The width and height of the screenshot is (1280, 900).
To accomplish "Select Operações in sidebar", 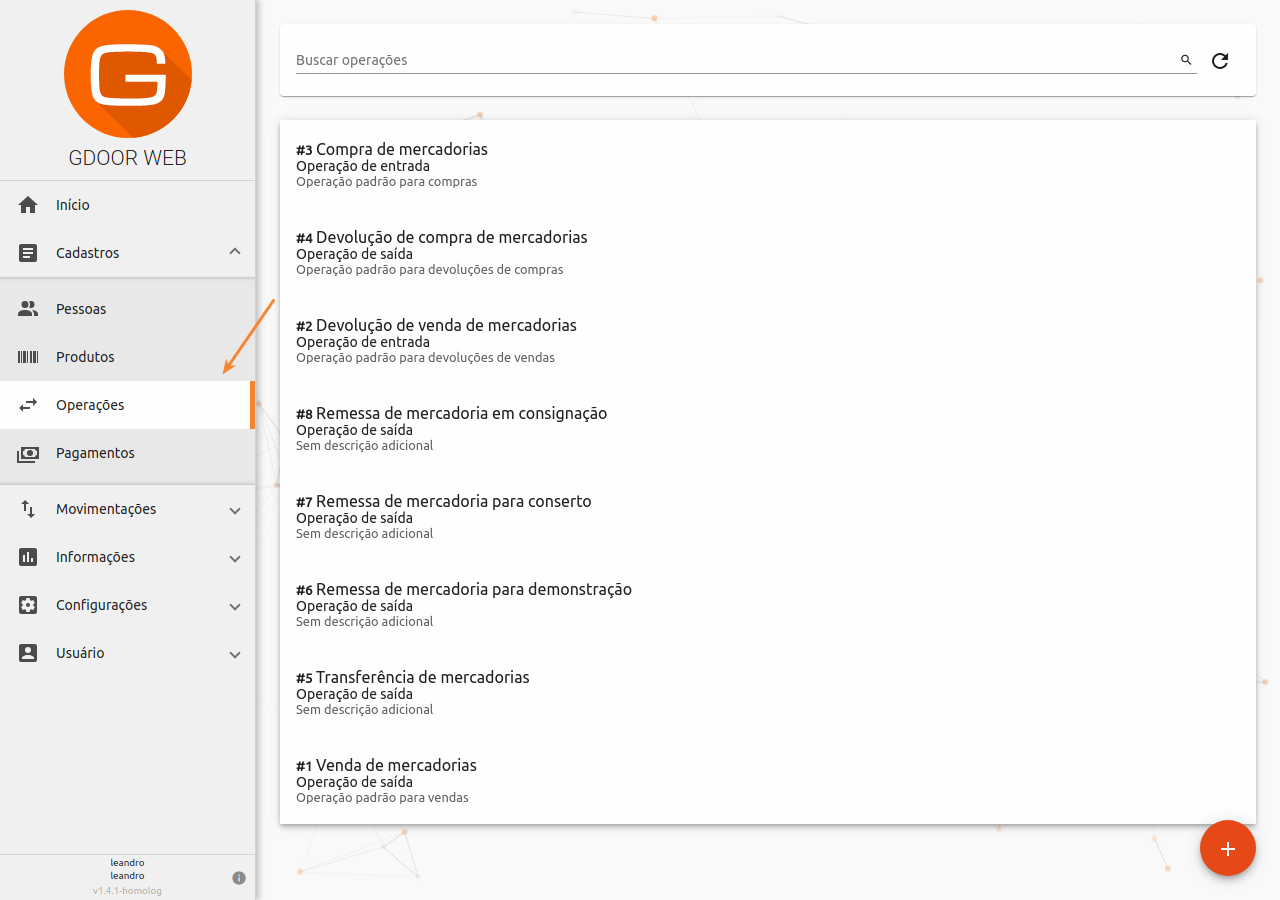I will point(127,405).
